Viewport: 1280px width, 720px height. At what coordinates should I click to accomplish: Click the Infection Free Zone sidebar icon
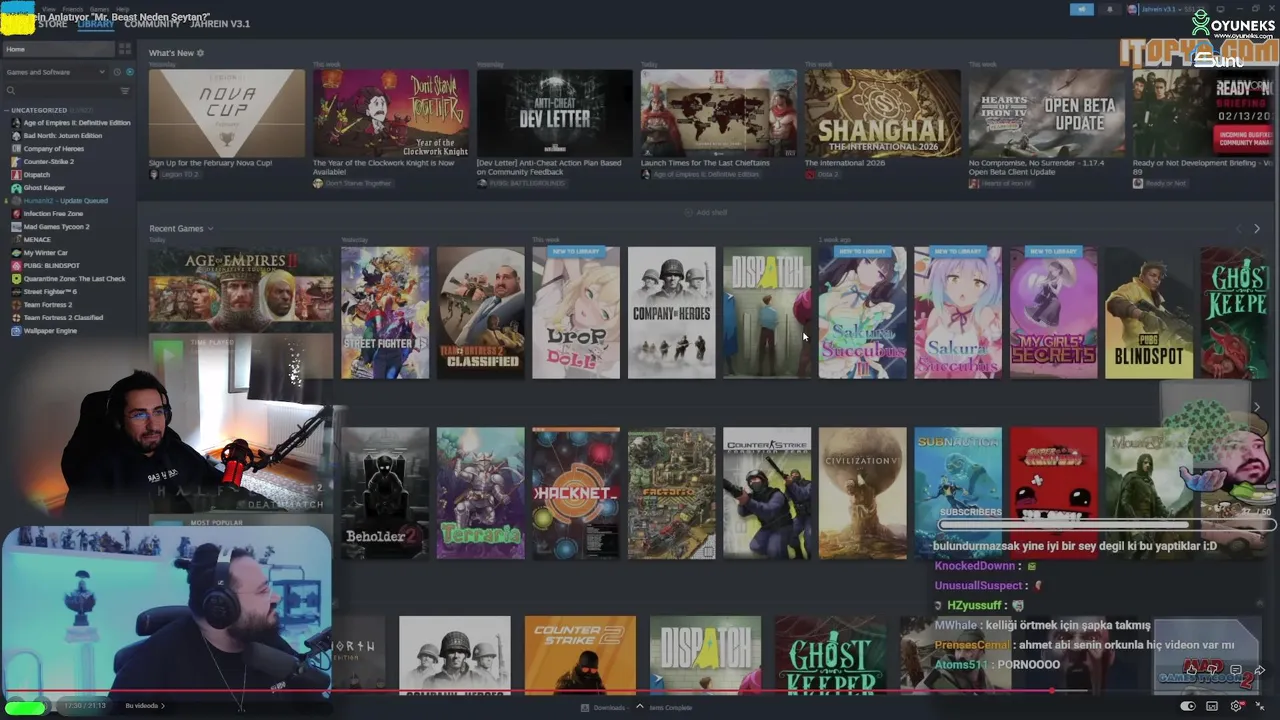(16, 214)
